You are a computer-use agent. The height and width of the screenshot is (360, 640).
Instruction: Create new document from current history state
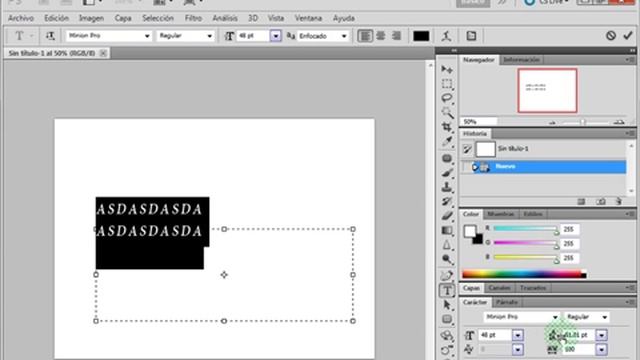(582, 201)
